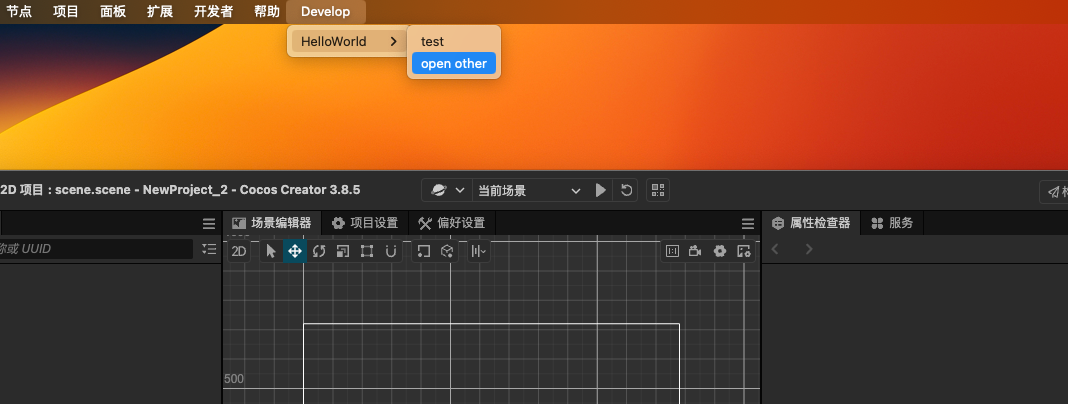Refresh the preview with reload icon
1068x404 pixels.
[x=626, y=190]
